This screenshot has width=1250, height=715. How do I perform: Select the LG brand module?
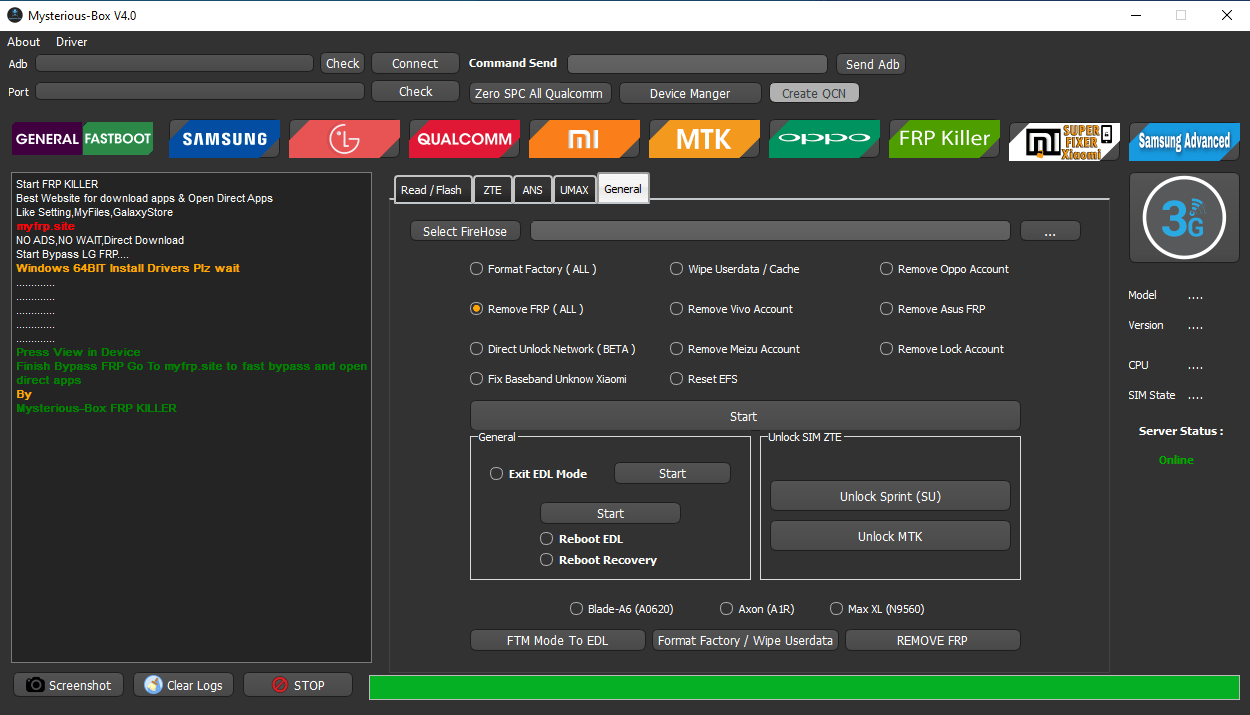(344, 139)
